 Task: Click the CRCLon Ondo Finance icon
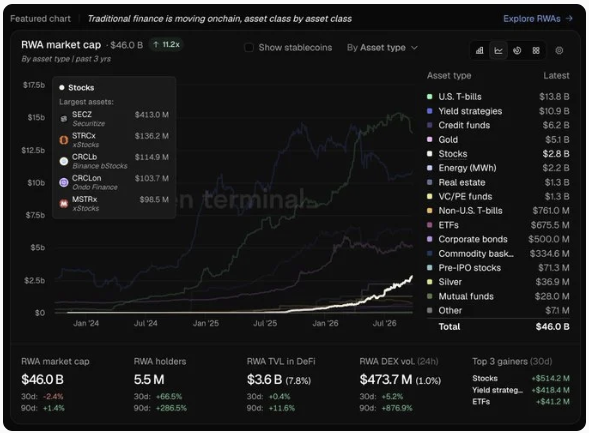[x=64, y=183]
